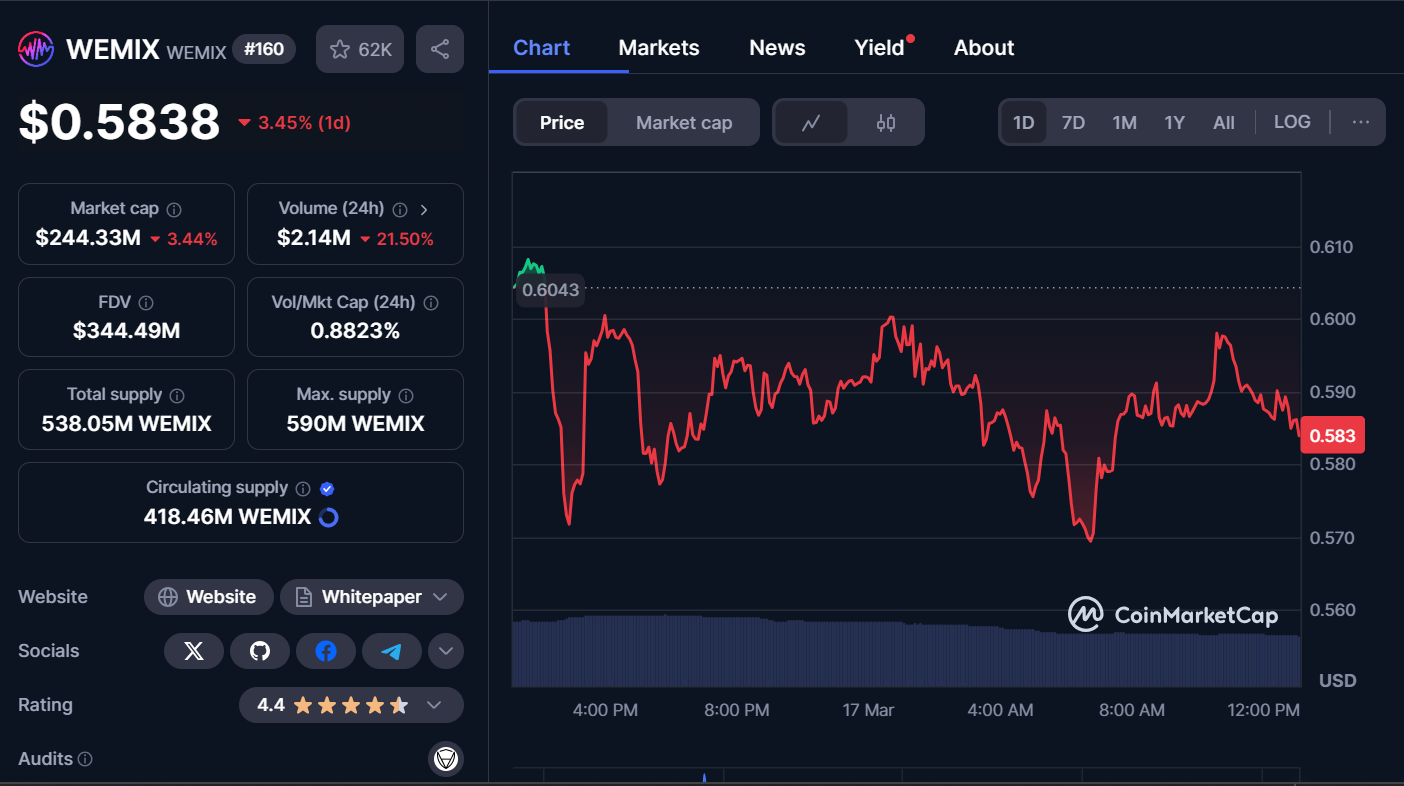Open the Yield tab
The width and height of the screenshot is (1404, 786).
tap(880, 48)
